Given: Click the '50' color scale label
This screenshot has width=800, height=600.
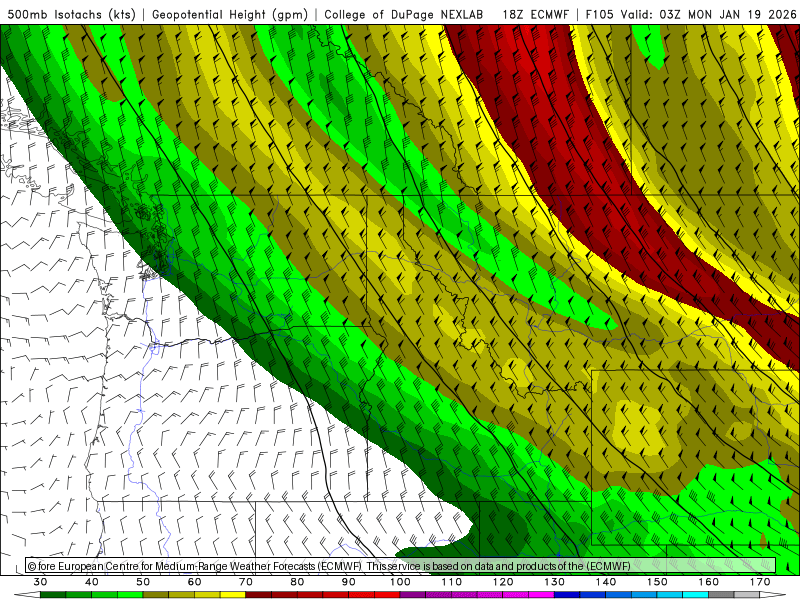Looking at the screenshot, I should [143, 582].
